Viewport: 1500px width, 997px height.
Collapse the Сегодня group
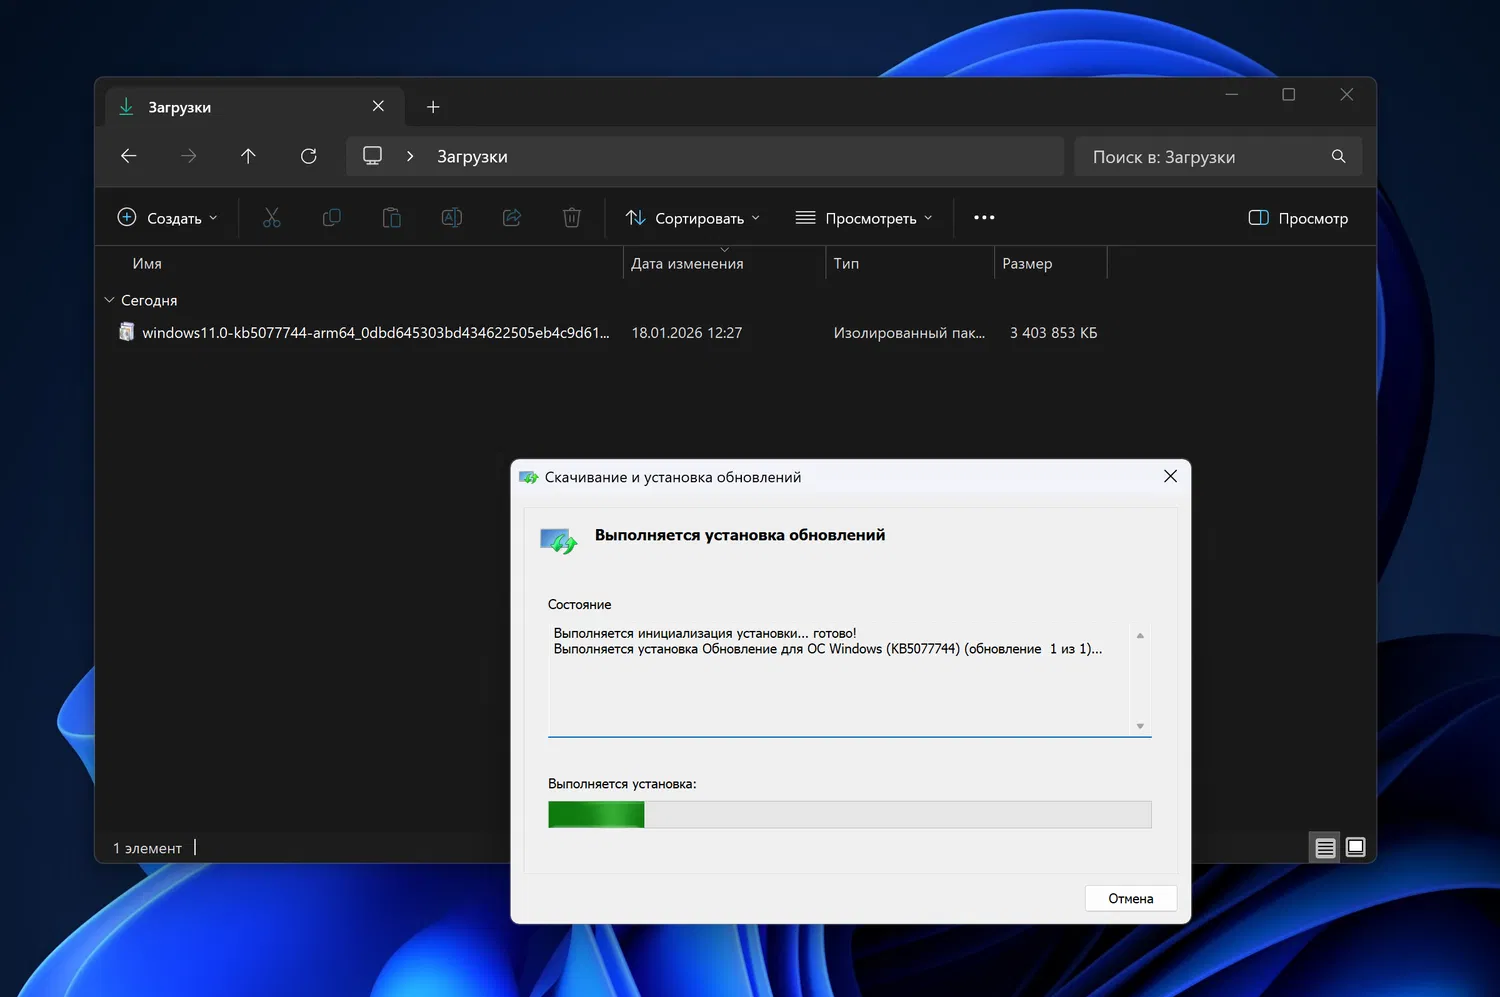tap(110, 300)
